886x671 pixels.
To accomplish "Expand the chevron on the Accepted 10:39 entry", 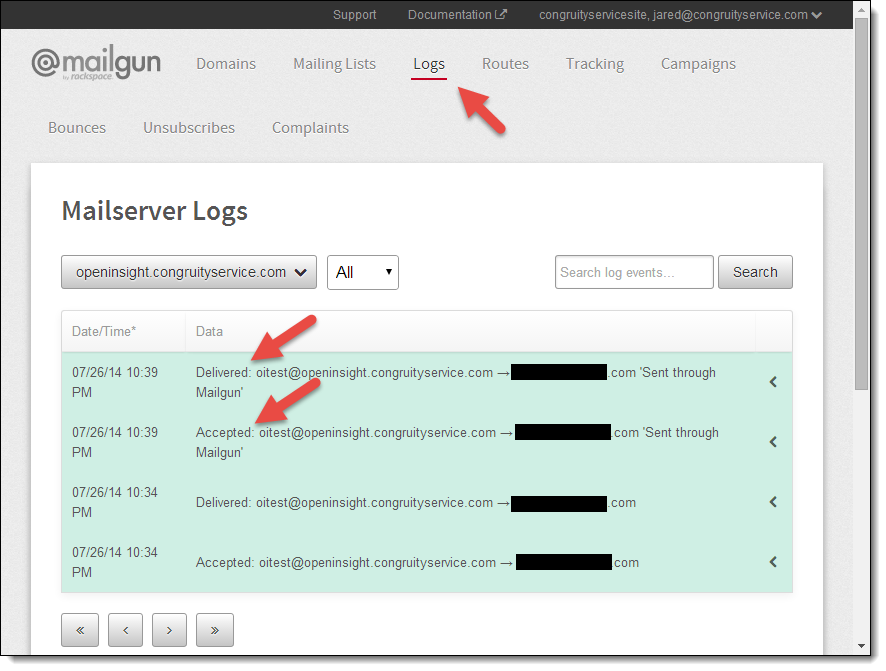I will click(x=772, y=442).
